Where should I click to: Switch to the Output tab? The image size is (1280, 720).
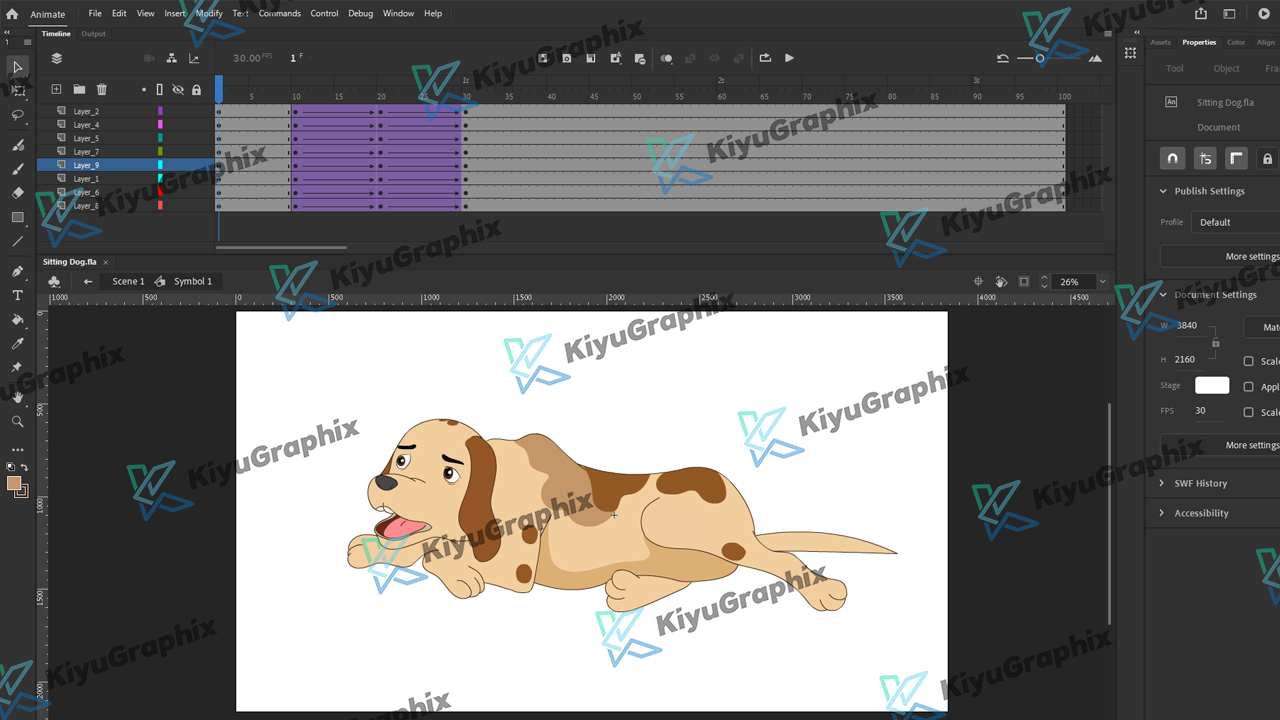pyautogui.click(x=93, y=34)
